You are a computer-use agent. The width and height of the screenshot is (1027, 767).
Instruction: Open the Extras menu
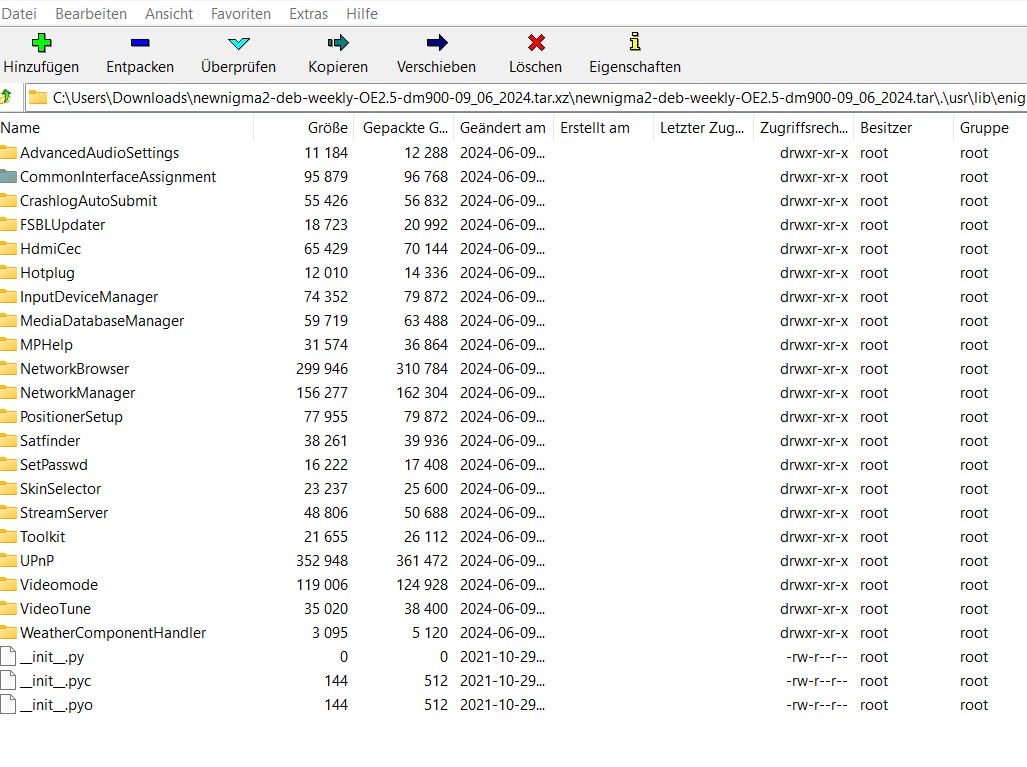(308, 13)
